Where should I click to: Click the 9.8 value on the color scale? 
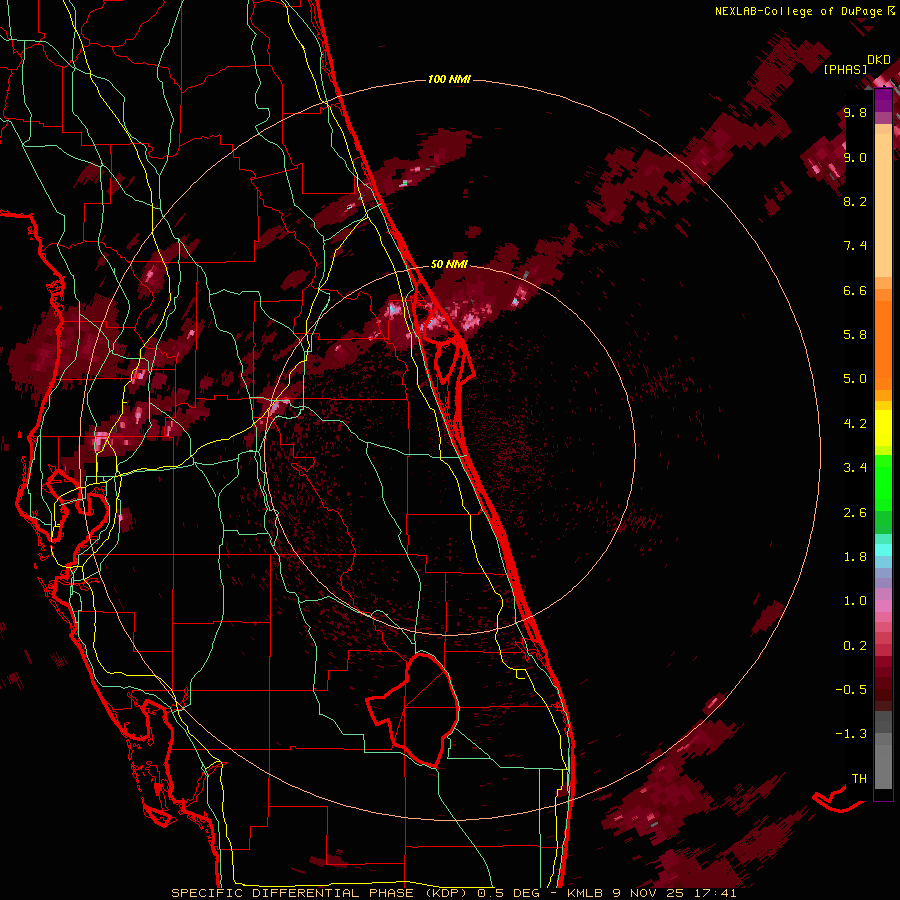pos(855,112)
